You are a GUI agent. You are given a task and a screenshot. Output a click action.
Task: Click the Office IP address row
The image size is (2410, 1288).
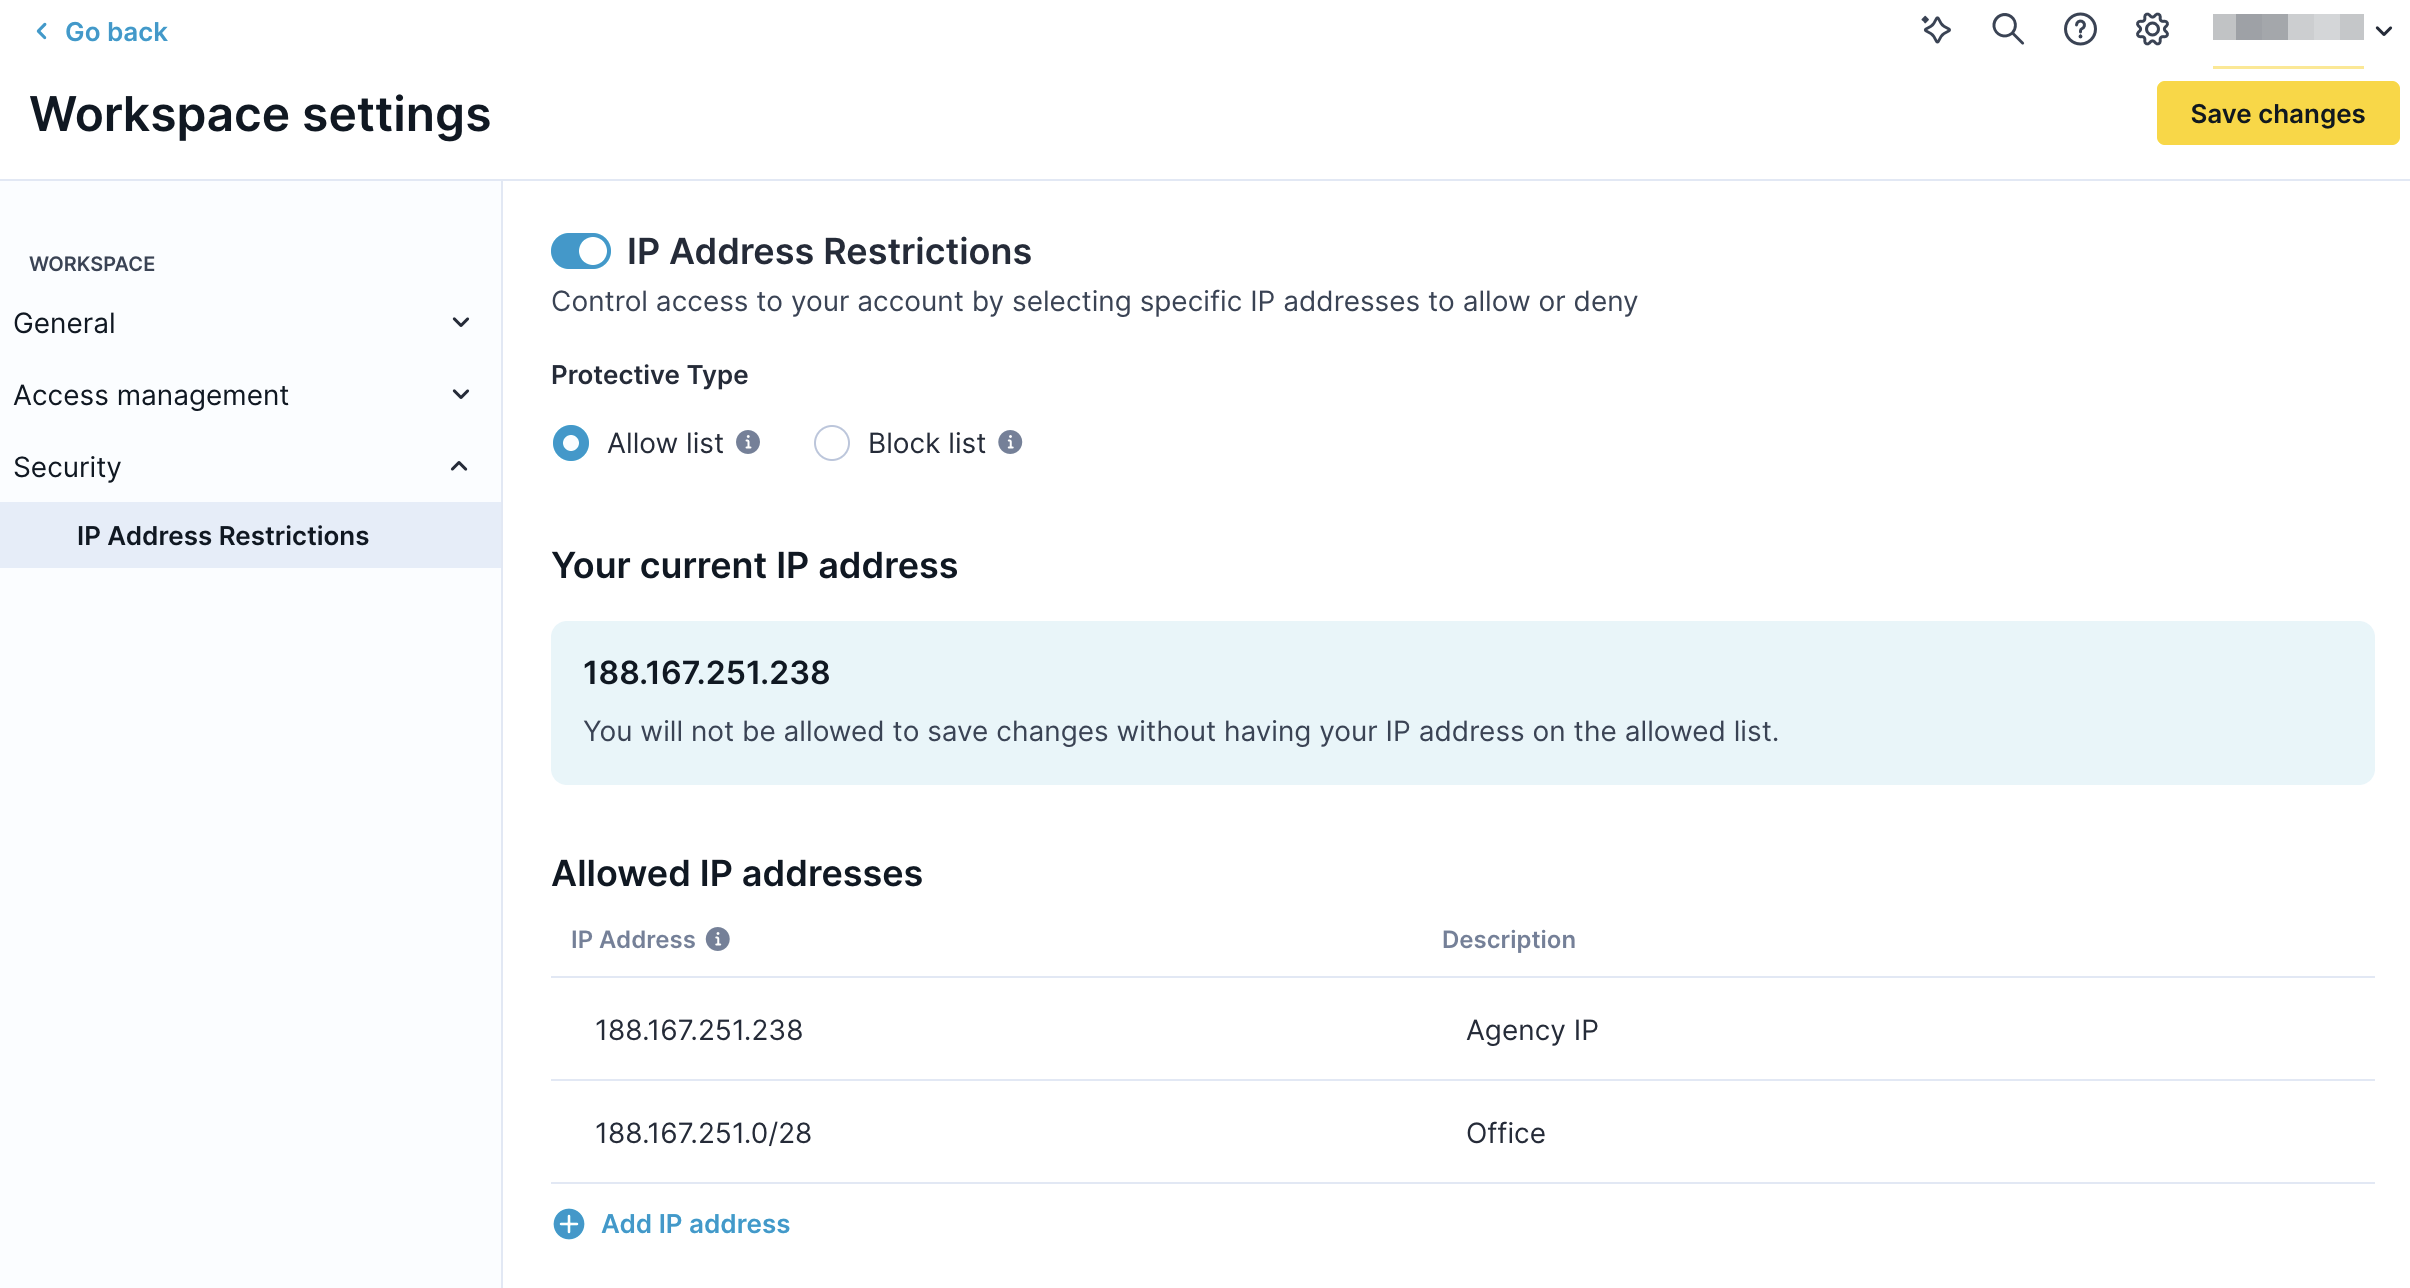pos(703,1132)
